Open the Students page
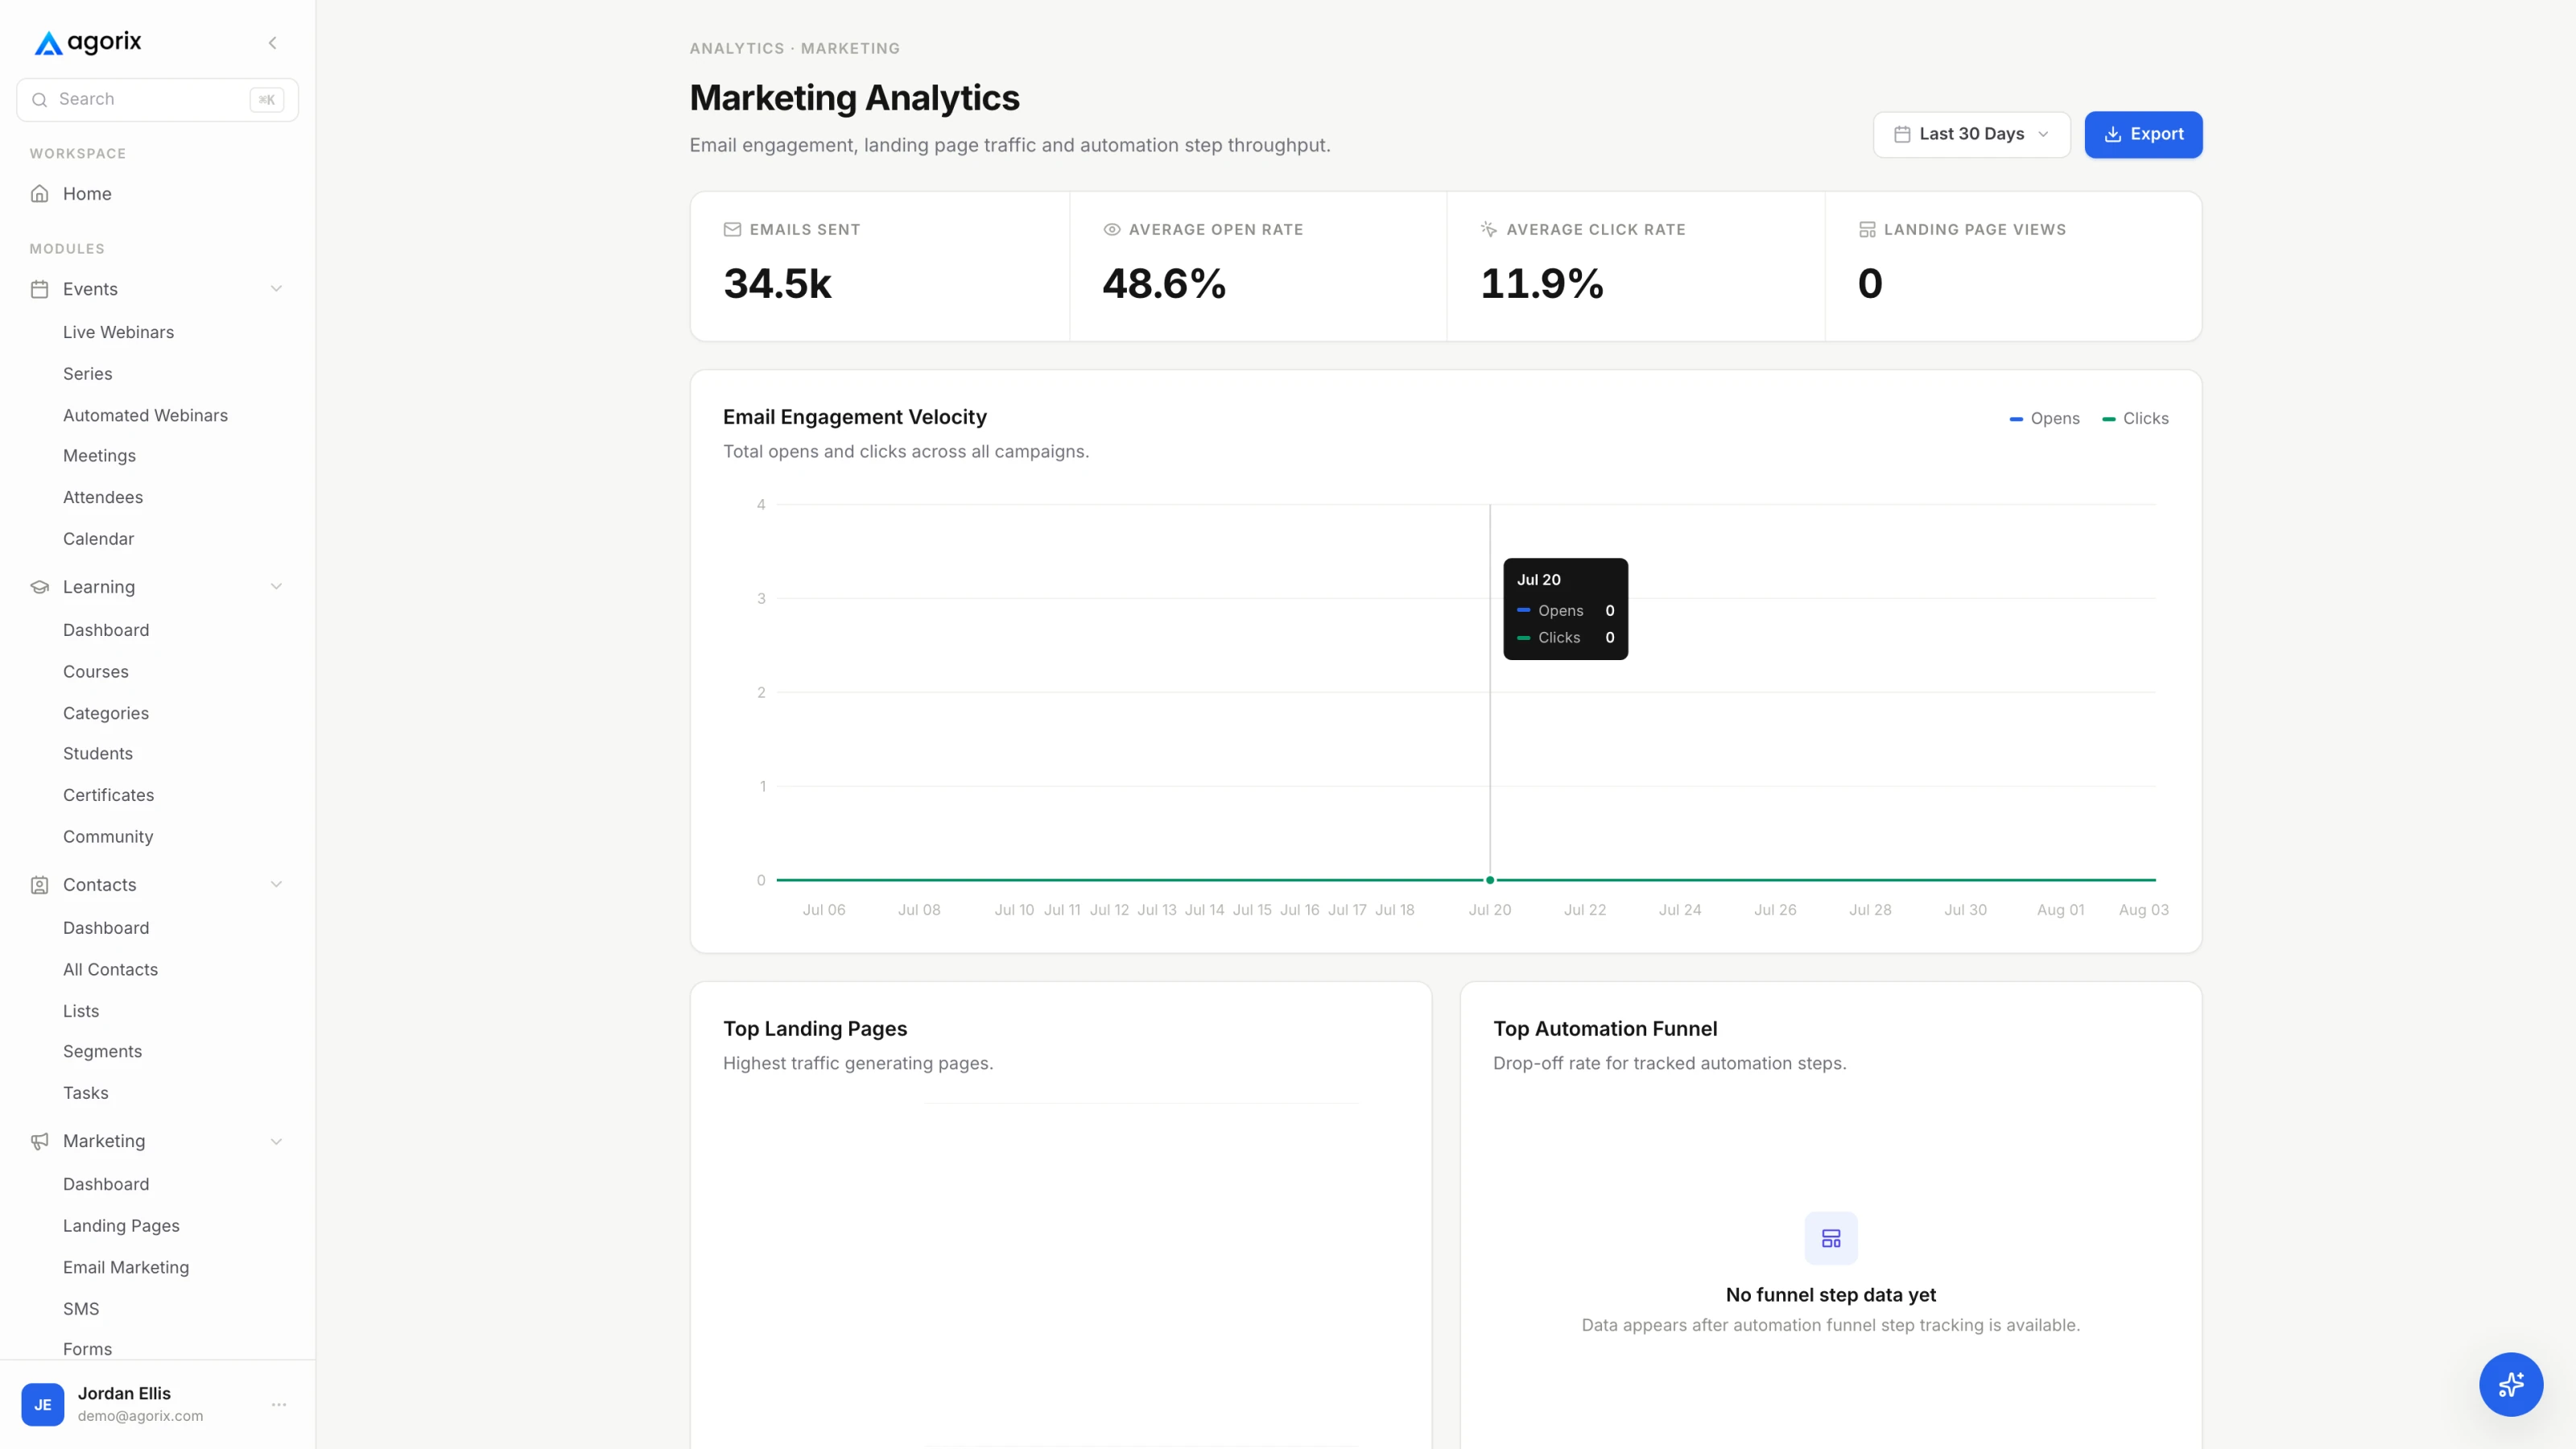The width and height of the screenshot is (2576, 1449). tap(97, 754)
